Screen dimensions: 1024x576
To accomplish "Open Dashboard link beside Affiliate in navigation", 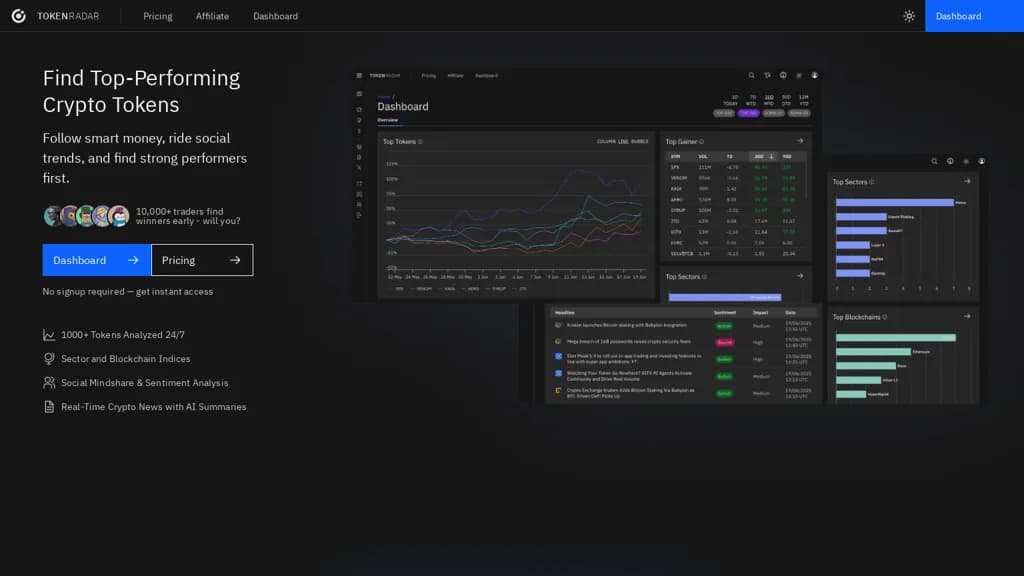I will coord(275,16).
